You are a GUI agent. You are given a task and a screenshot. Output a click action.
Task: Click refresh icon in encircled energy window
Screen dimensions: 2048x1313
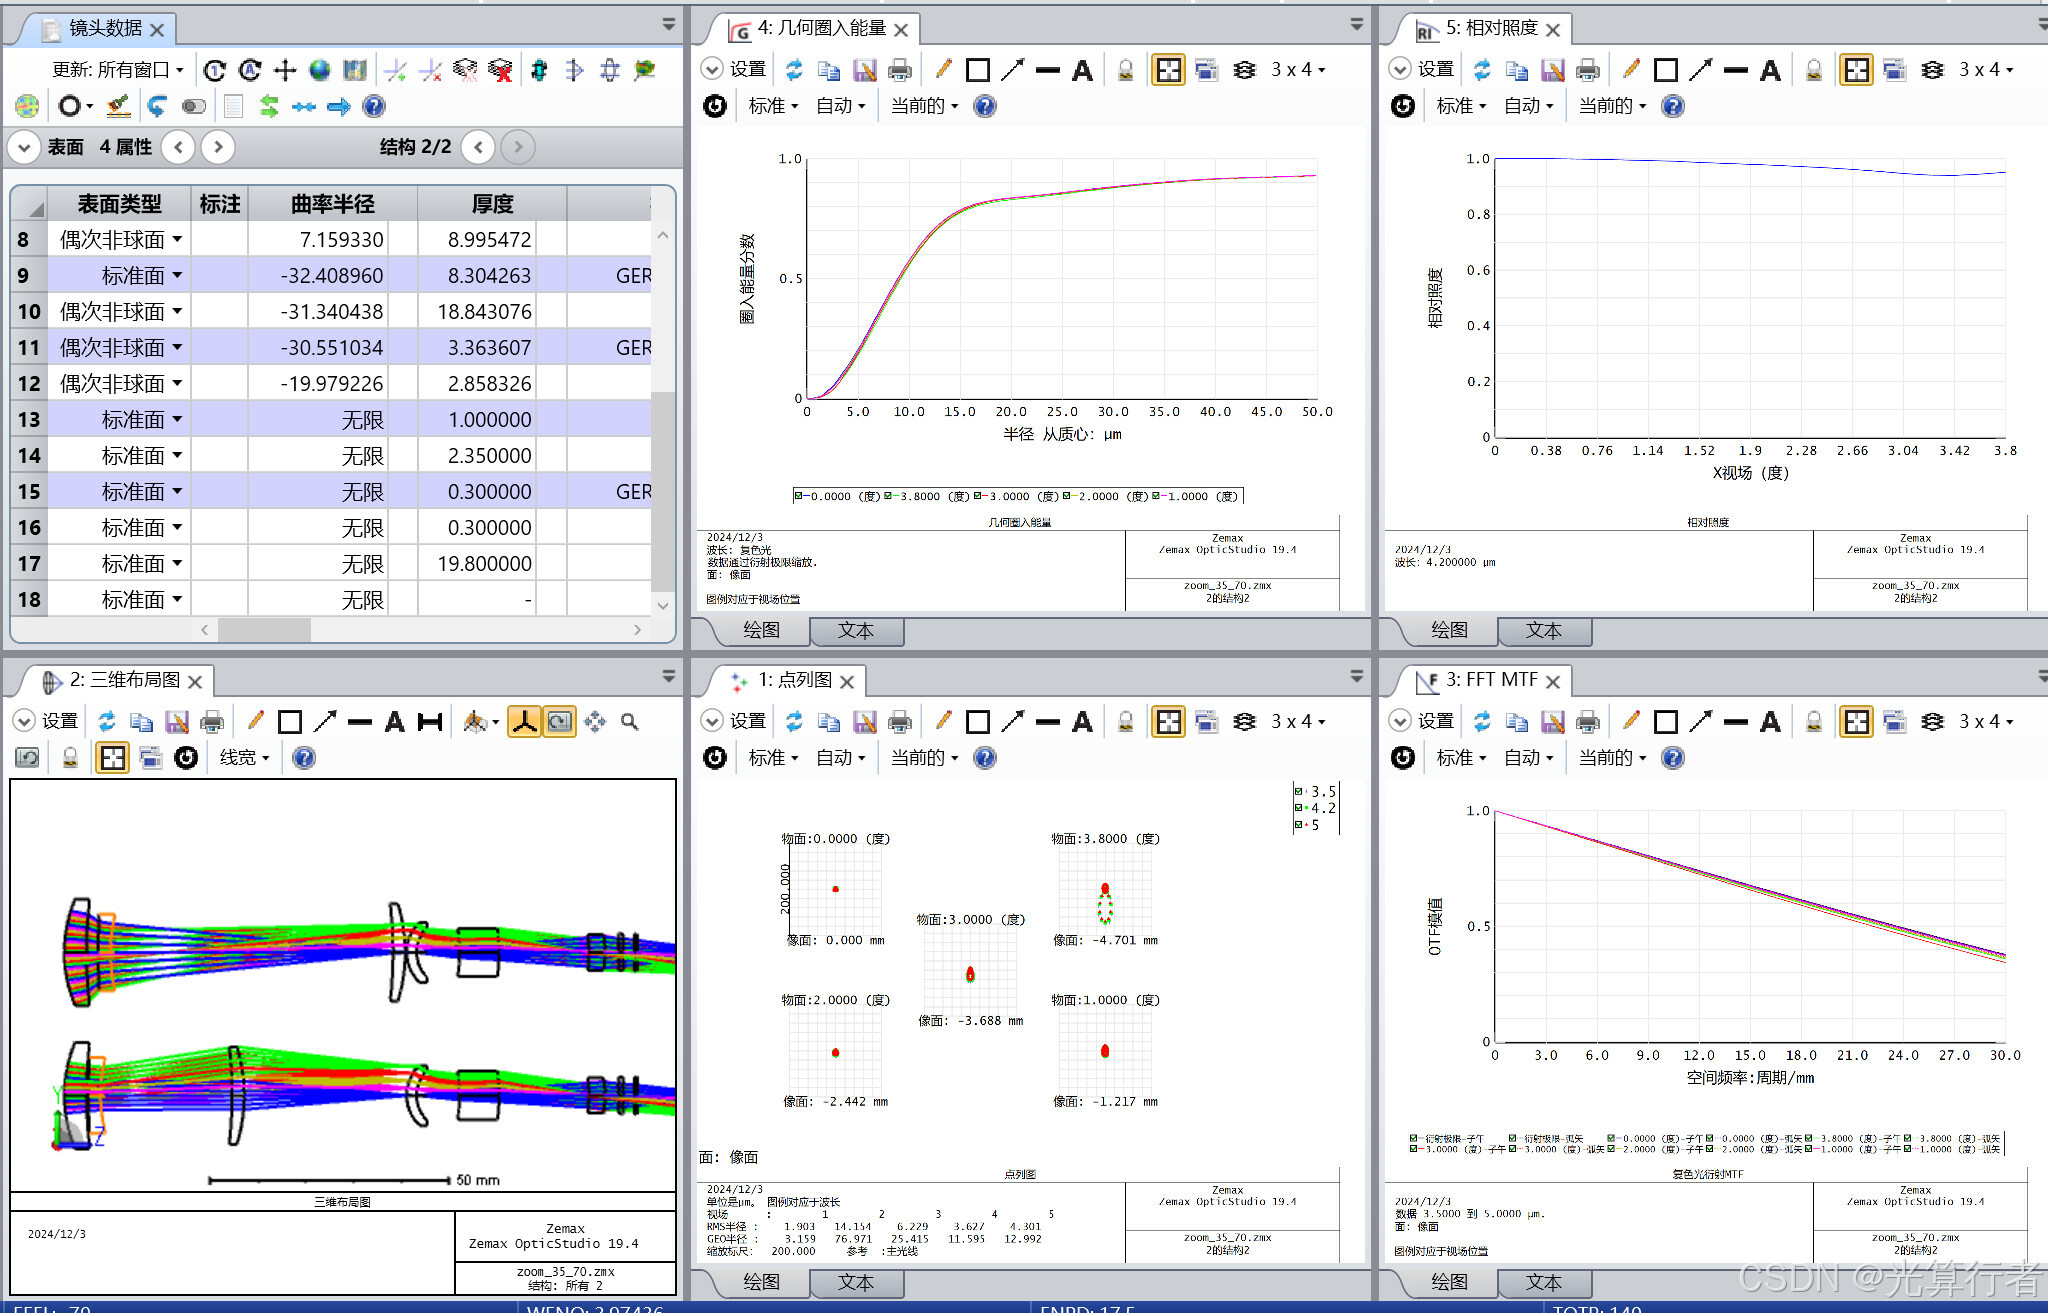[794, 70]
